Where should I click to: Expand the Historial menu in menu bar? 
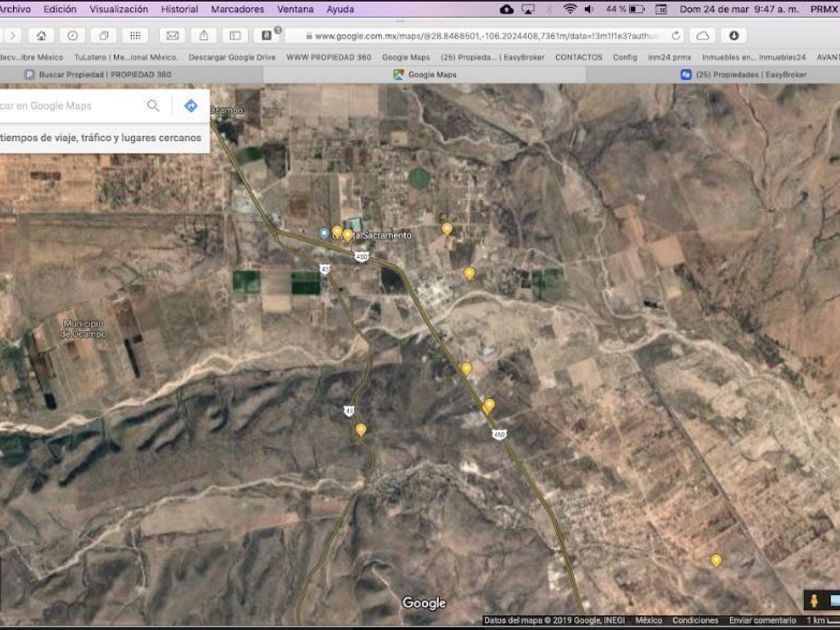(x=179, y=9)
